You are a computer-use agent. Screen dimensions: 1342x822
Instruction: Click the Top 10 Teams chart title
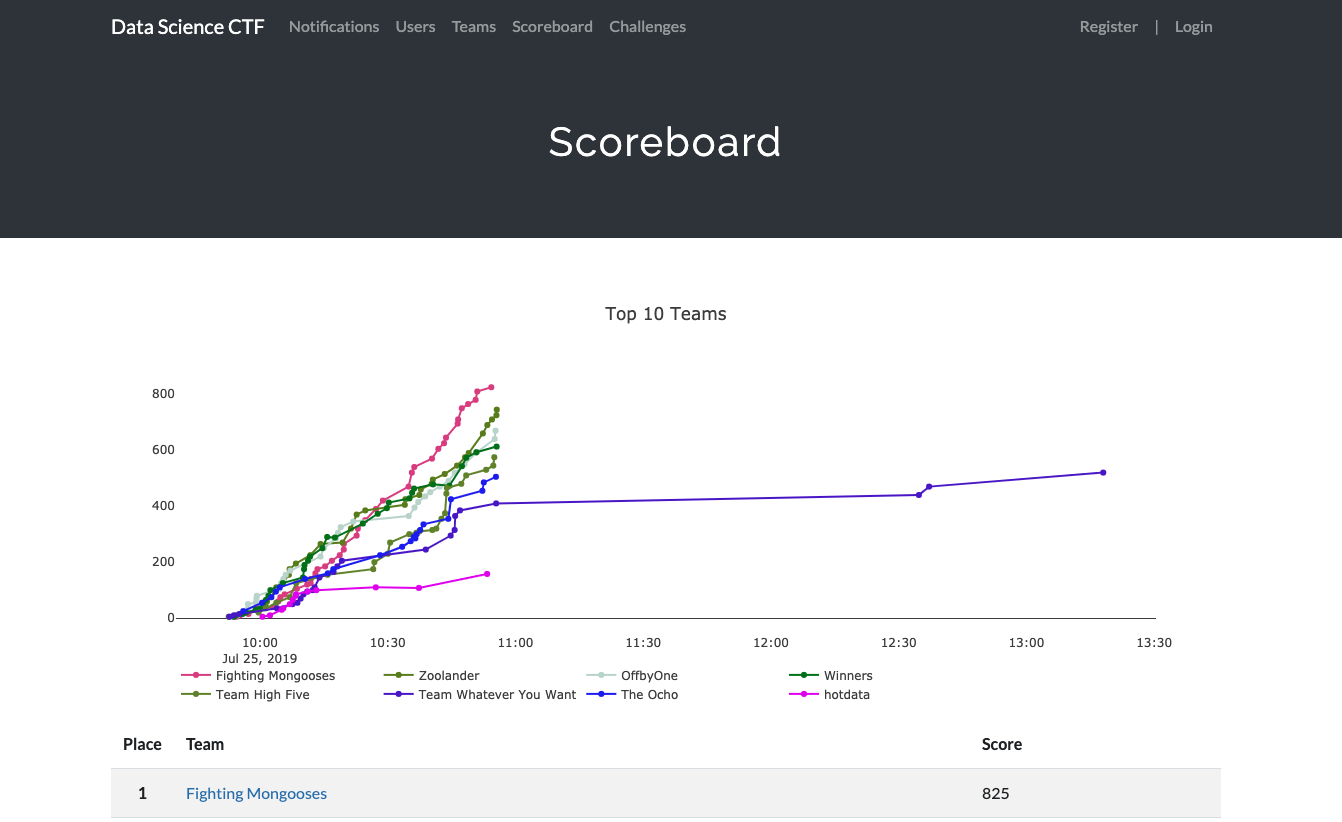coord(666,314)
